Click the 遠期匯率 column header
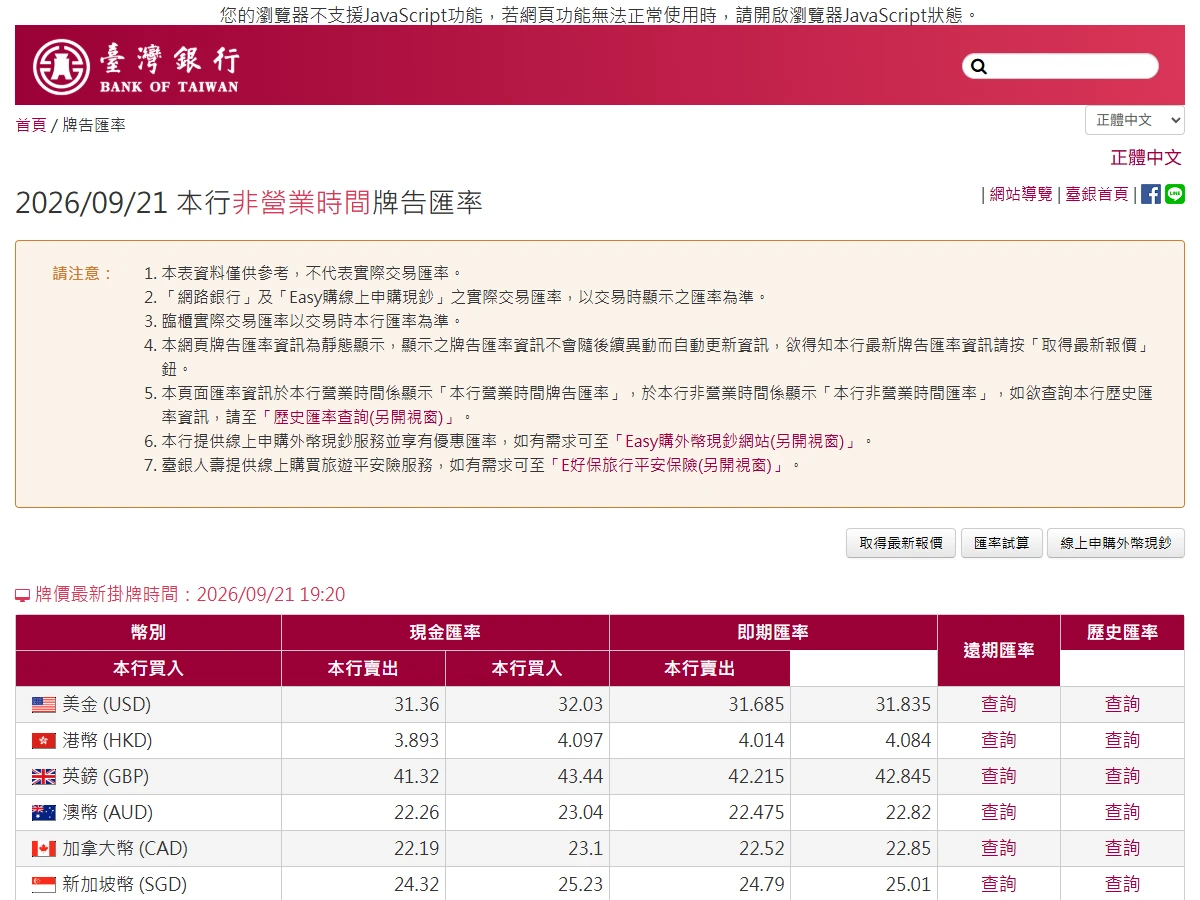The height and width of the screenshot is (900, 1200). tap(998, 651)
